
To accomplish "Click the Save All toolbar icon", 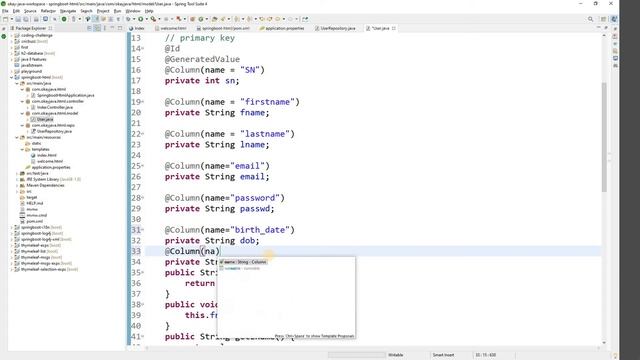I will point(25,19).
